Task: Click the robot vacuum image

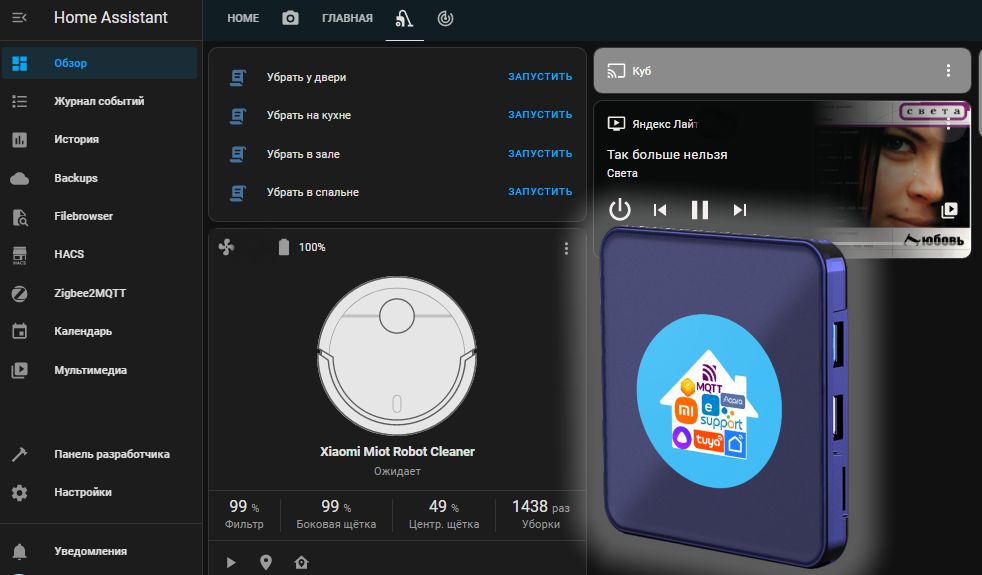Action: click(397, 356)
